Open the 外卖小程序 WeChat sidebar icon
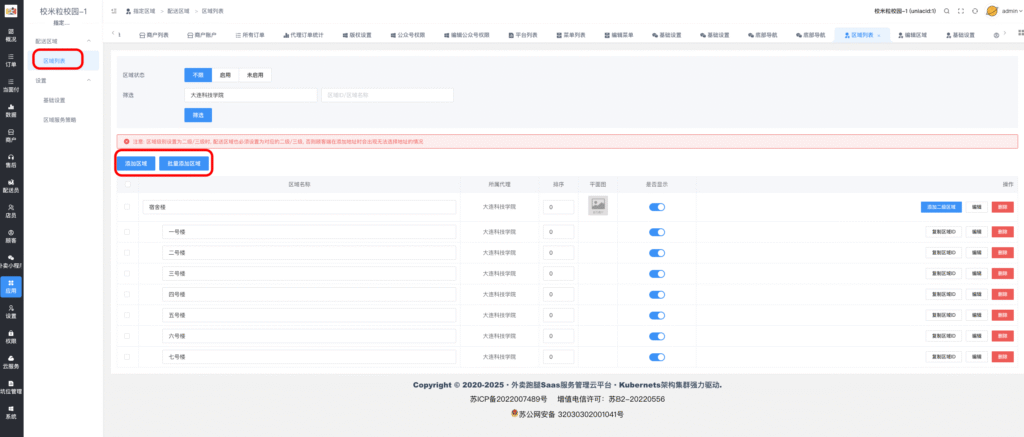Screen dimensions: 1024x437 (11, 261)
